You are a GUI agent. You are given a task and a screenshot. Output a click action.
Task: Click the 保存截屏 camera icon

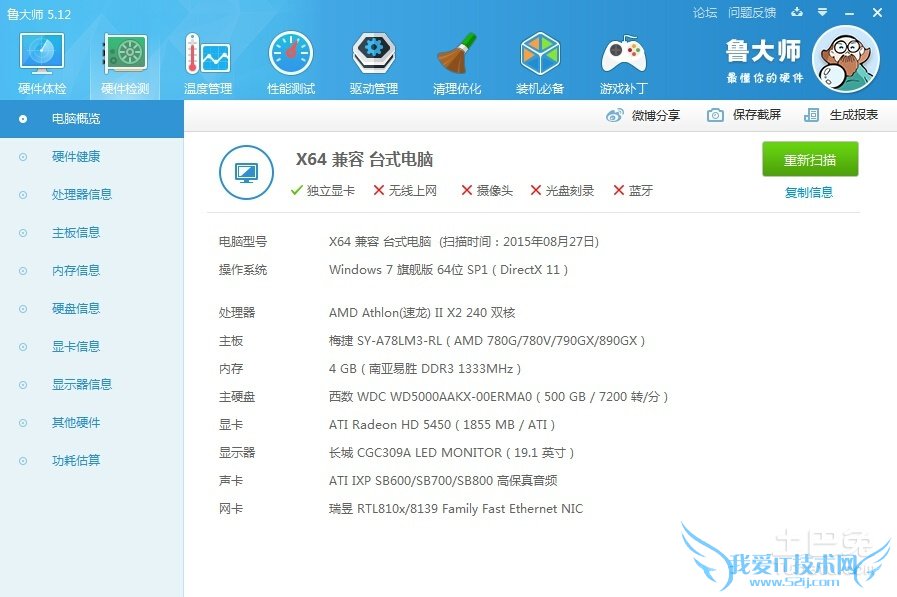[x=715, y=115]
